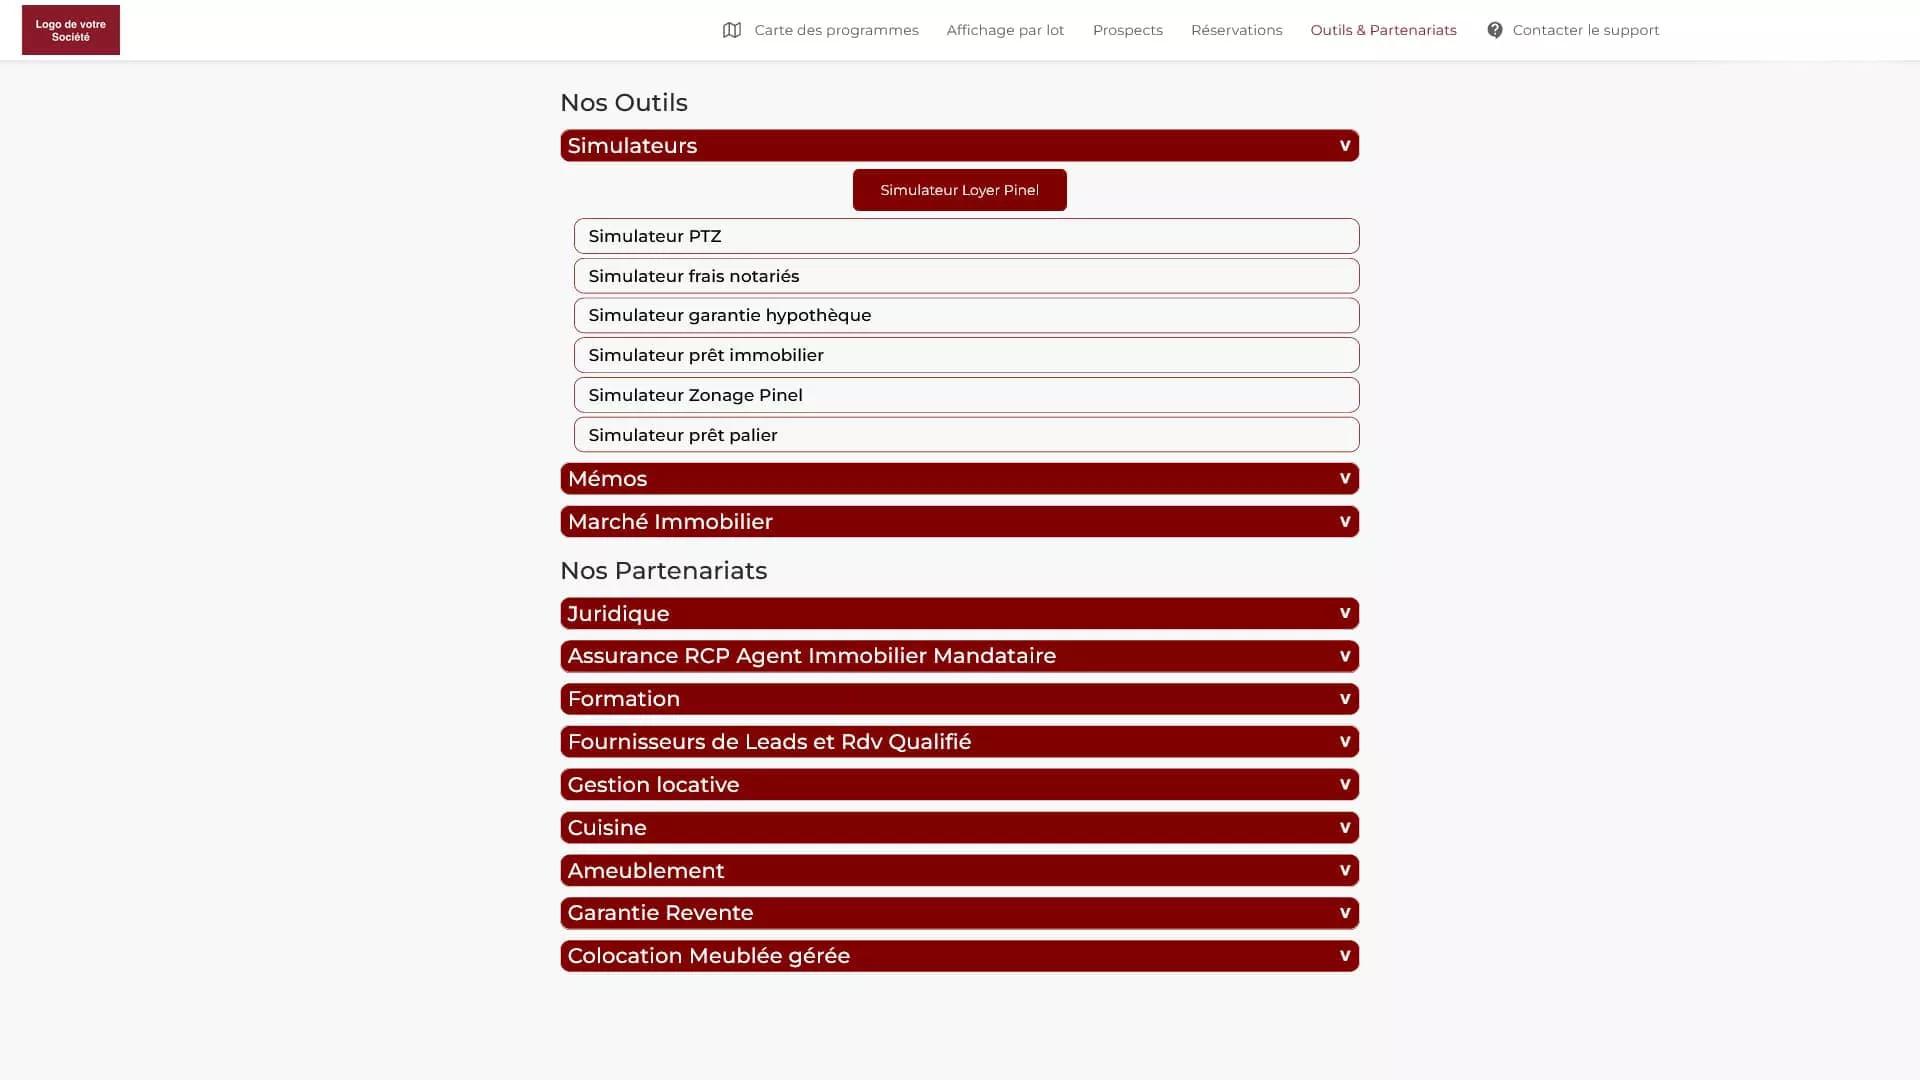Expand the Colocation Meublée gérée dropdown

[x=959, y=955]
